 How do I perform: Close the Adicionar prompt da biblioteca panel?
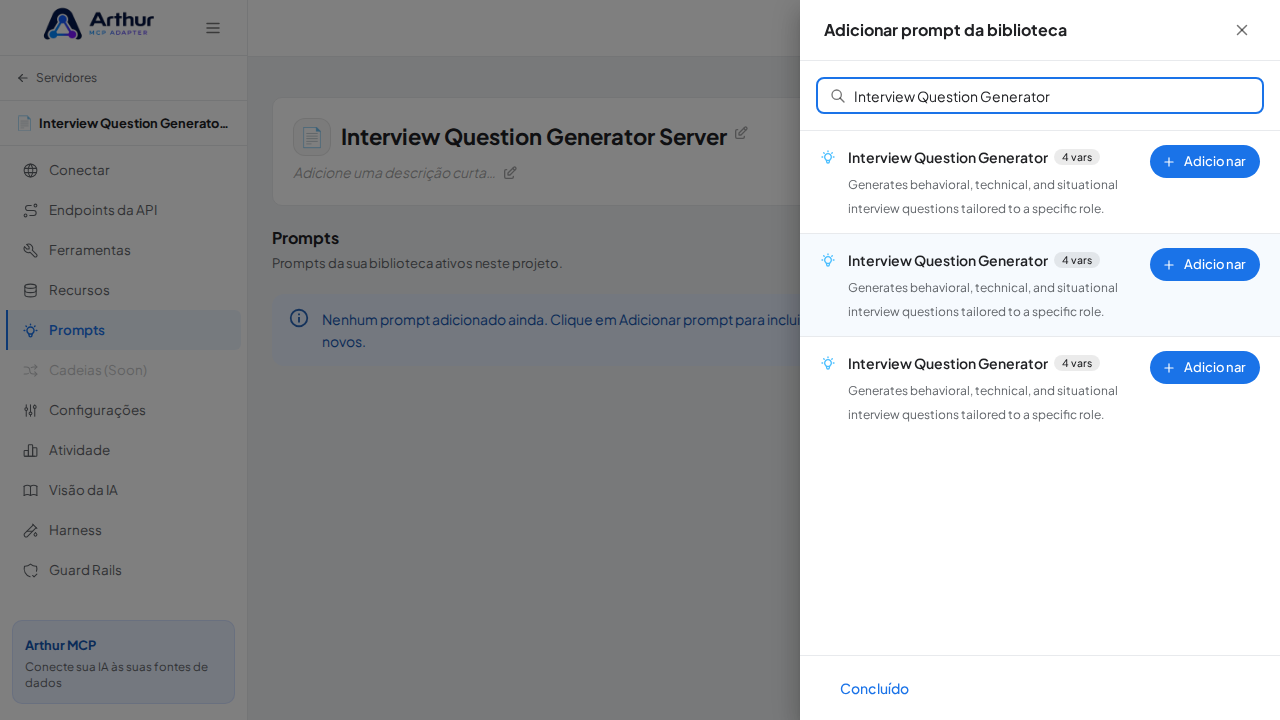pyautogui.click(x=1241, y=30)
